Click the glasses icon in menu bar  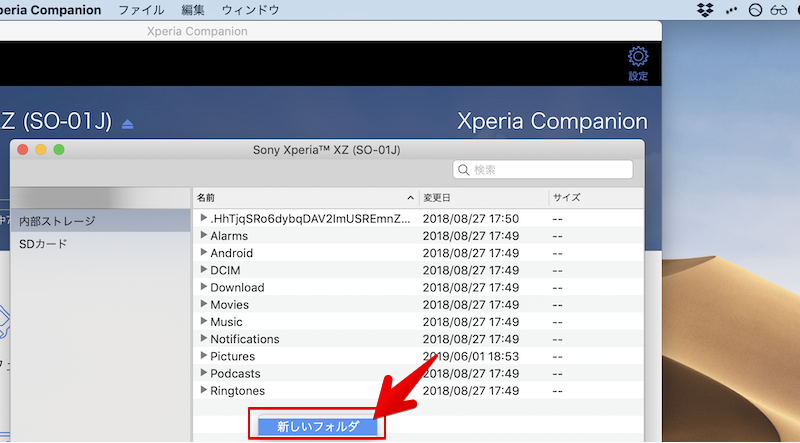pyautogui.click(x=781, y=10)
